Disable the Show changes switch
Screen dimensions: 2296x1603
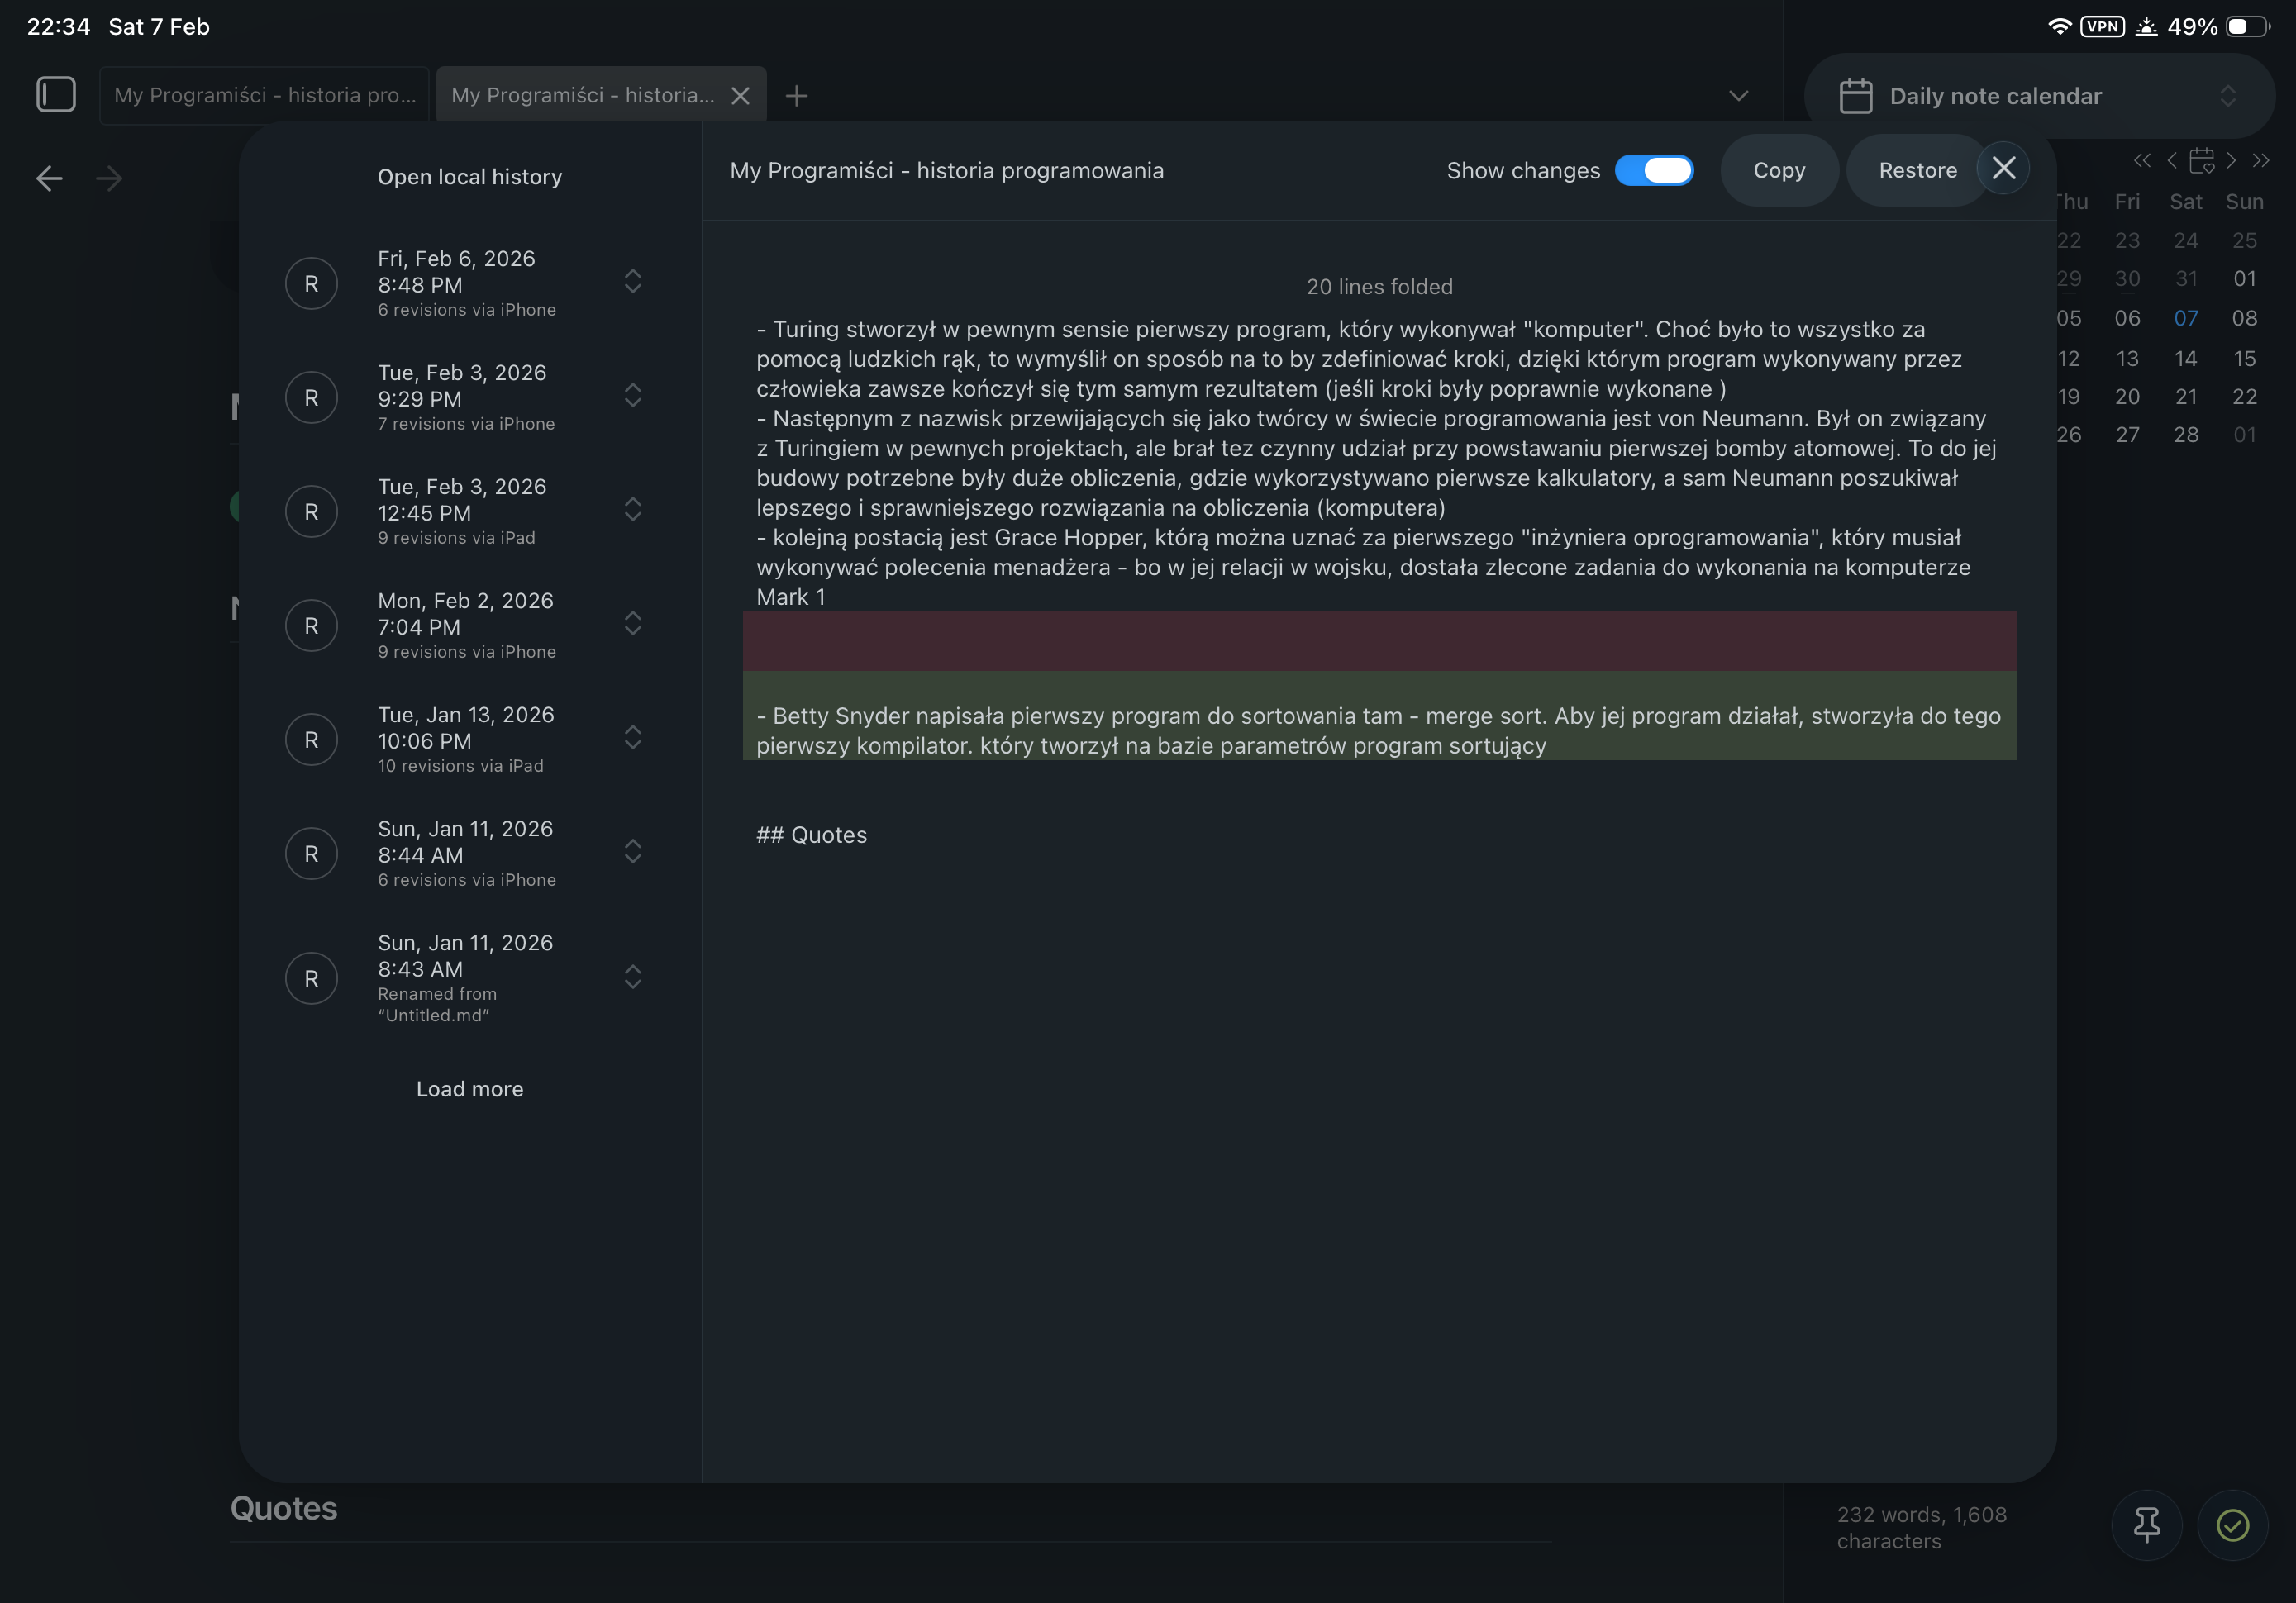tap(1654, 171)
